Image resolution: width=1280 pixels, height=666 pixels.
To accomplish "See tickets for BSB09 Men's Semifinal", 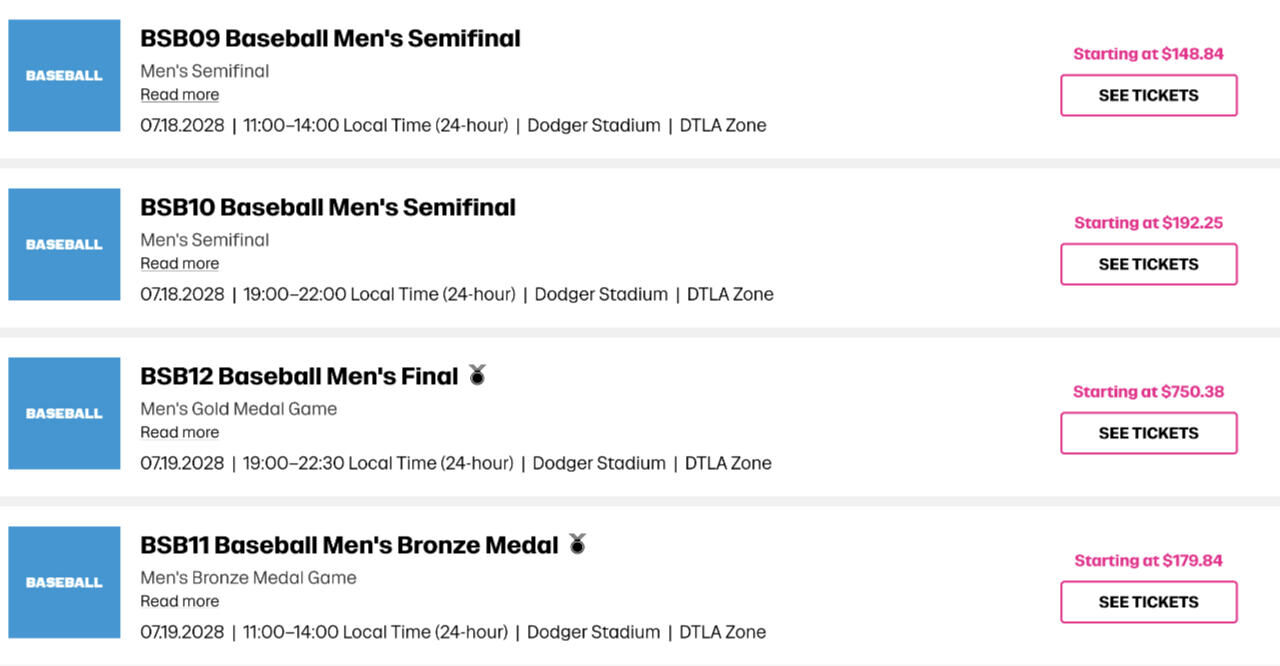I will click(1148, 95).
